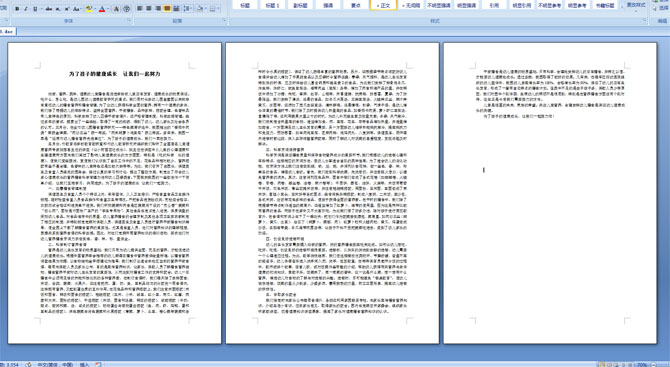The height and width of the screenshot is (367, 670).
Task: Toggle the active Justify alignment button
Action: [x=167, y=8]
